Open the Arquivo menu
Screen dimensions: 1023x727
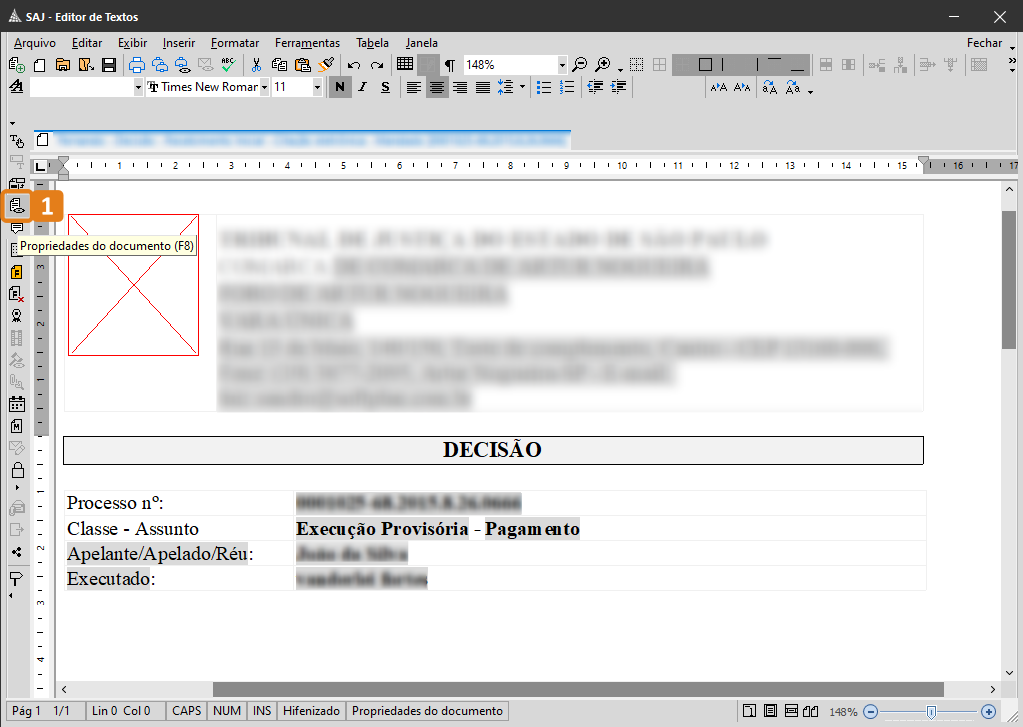click(x=35, y=43)
